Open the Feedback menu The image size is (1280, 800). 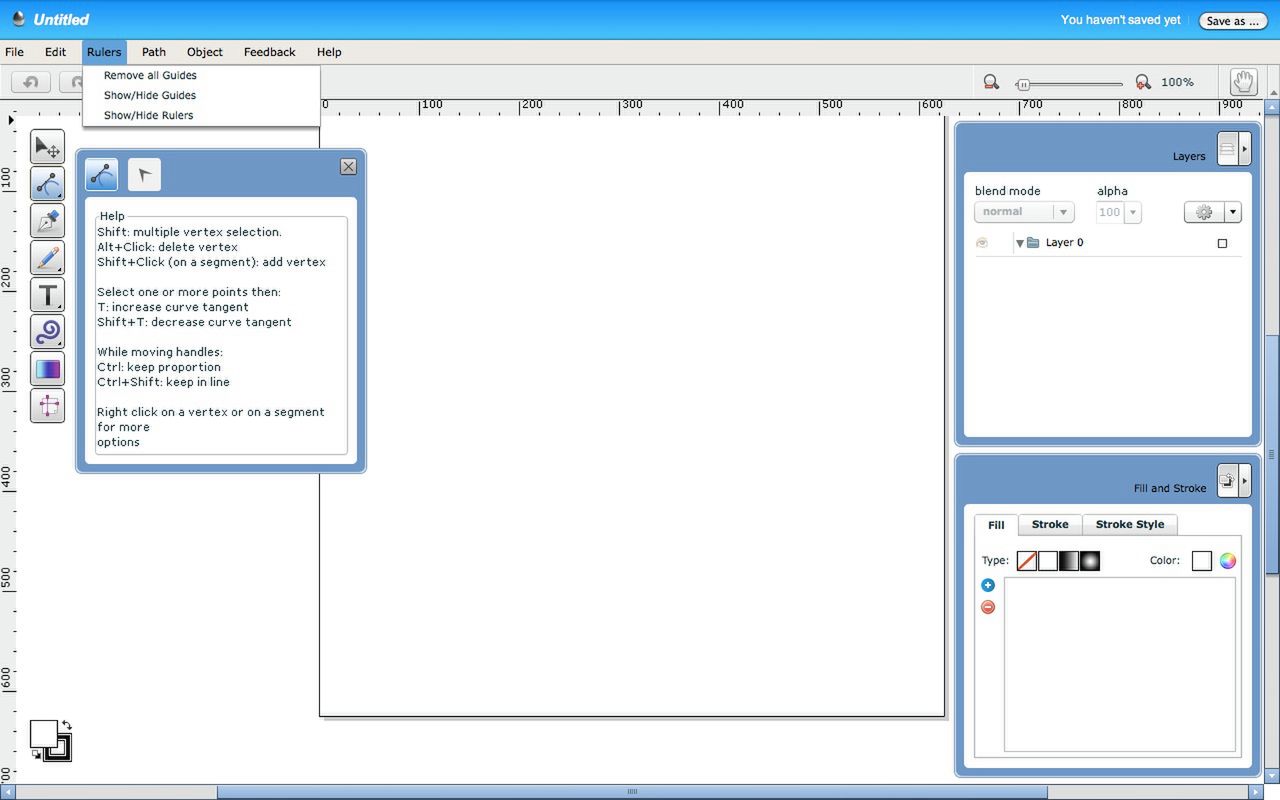point(270,52)
